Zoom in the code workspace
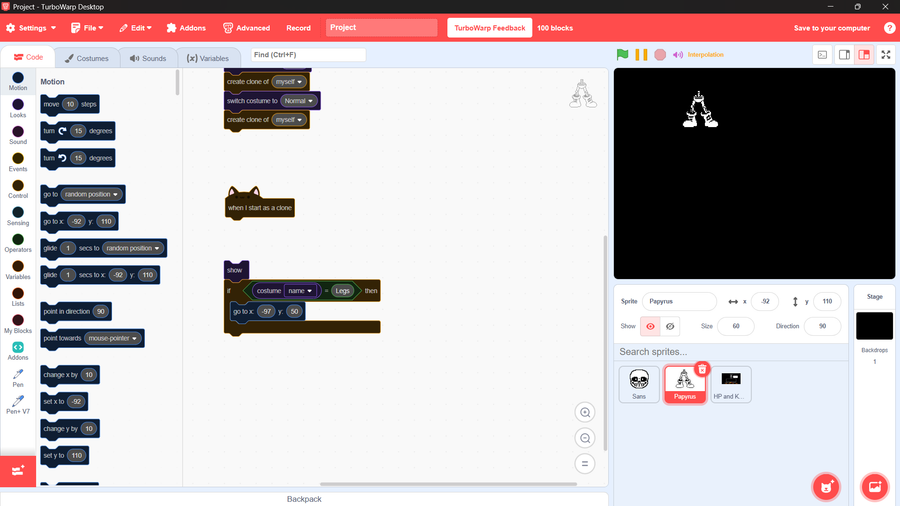This screenshot has height=506, width=900. [x=585, y=412]
